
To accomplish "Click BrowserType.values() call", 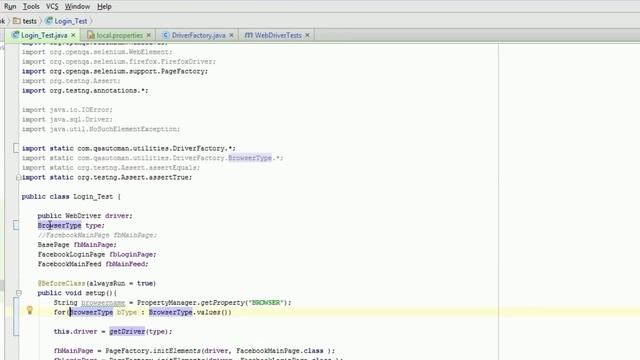I will click(x=190, y=312).
